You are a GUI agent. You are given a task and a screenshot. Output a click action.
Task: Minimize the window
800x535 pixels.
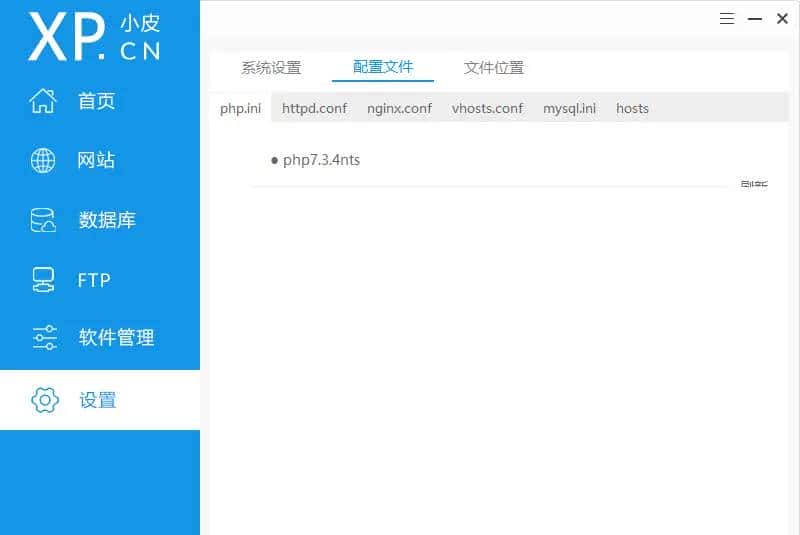pos(755,19)
